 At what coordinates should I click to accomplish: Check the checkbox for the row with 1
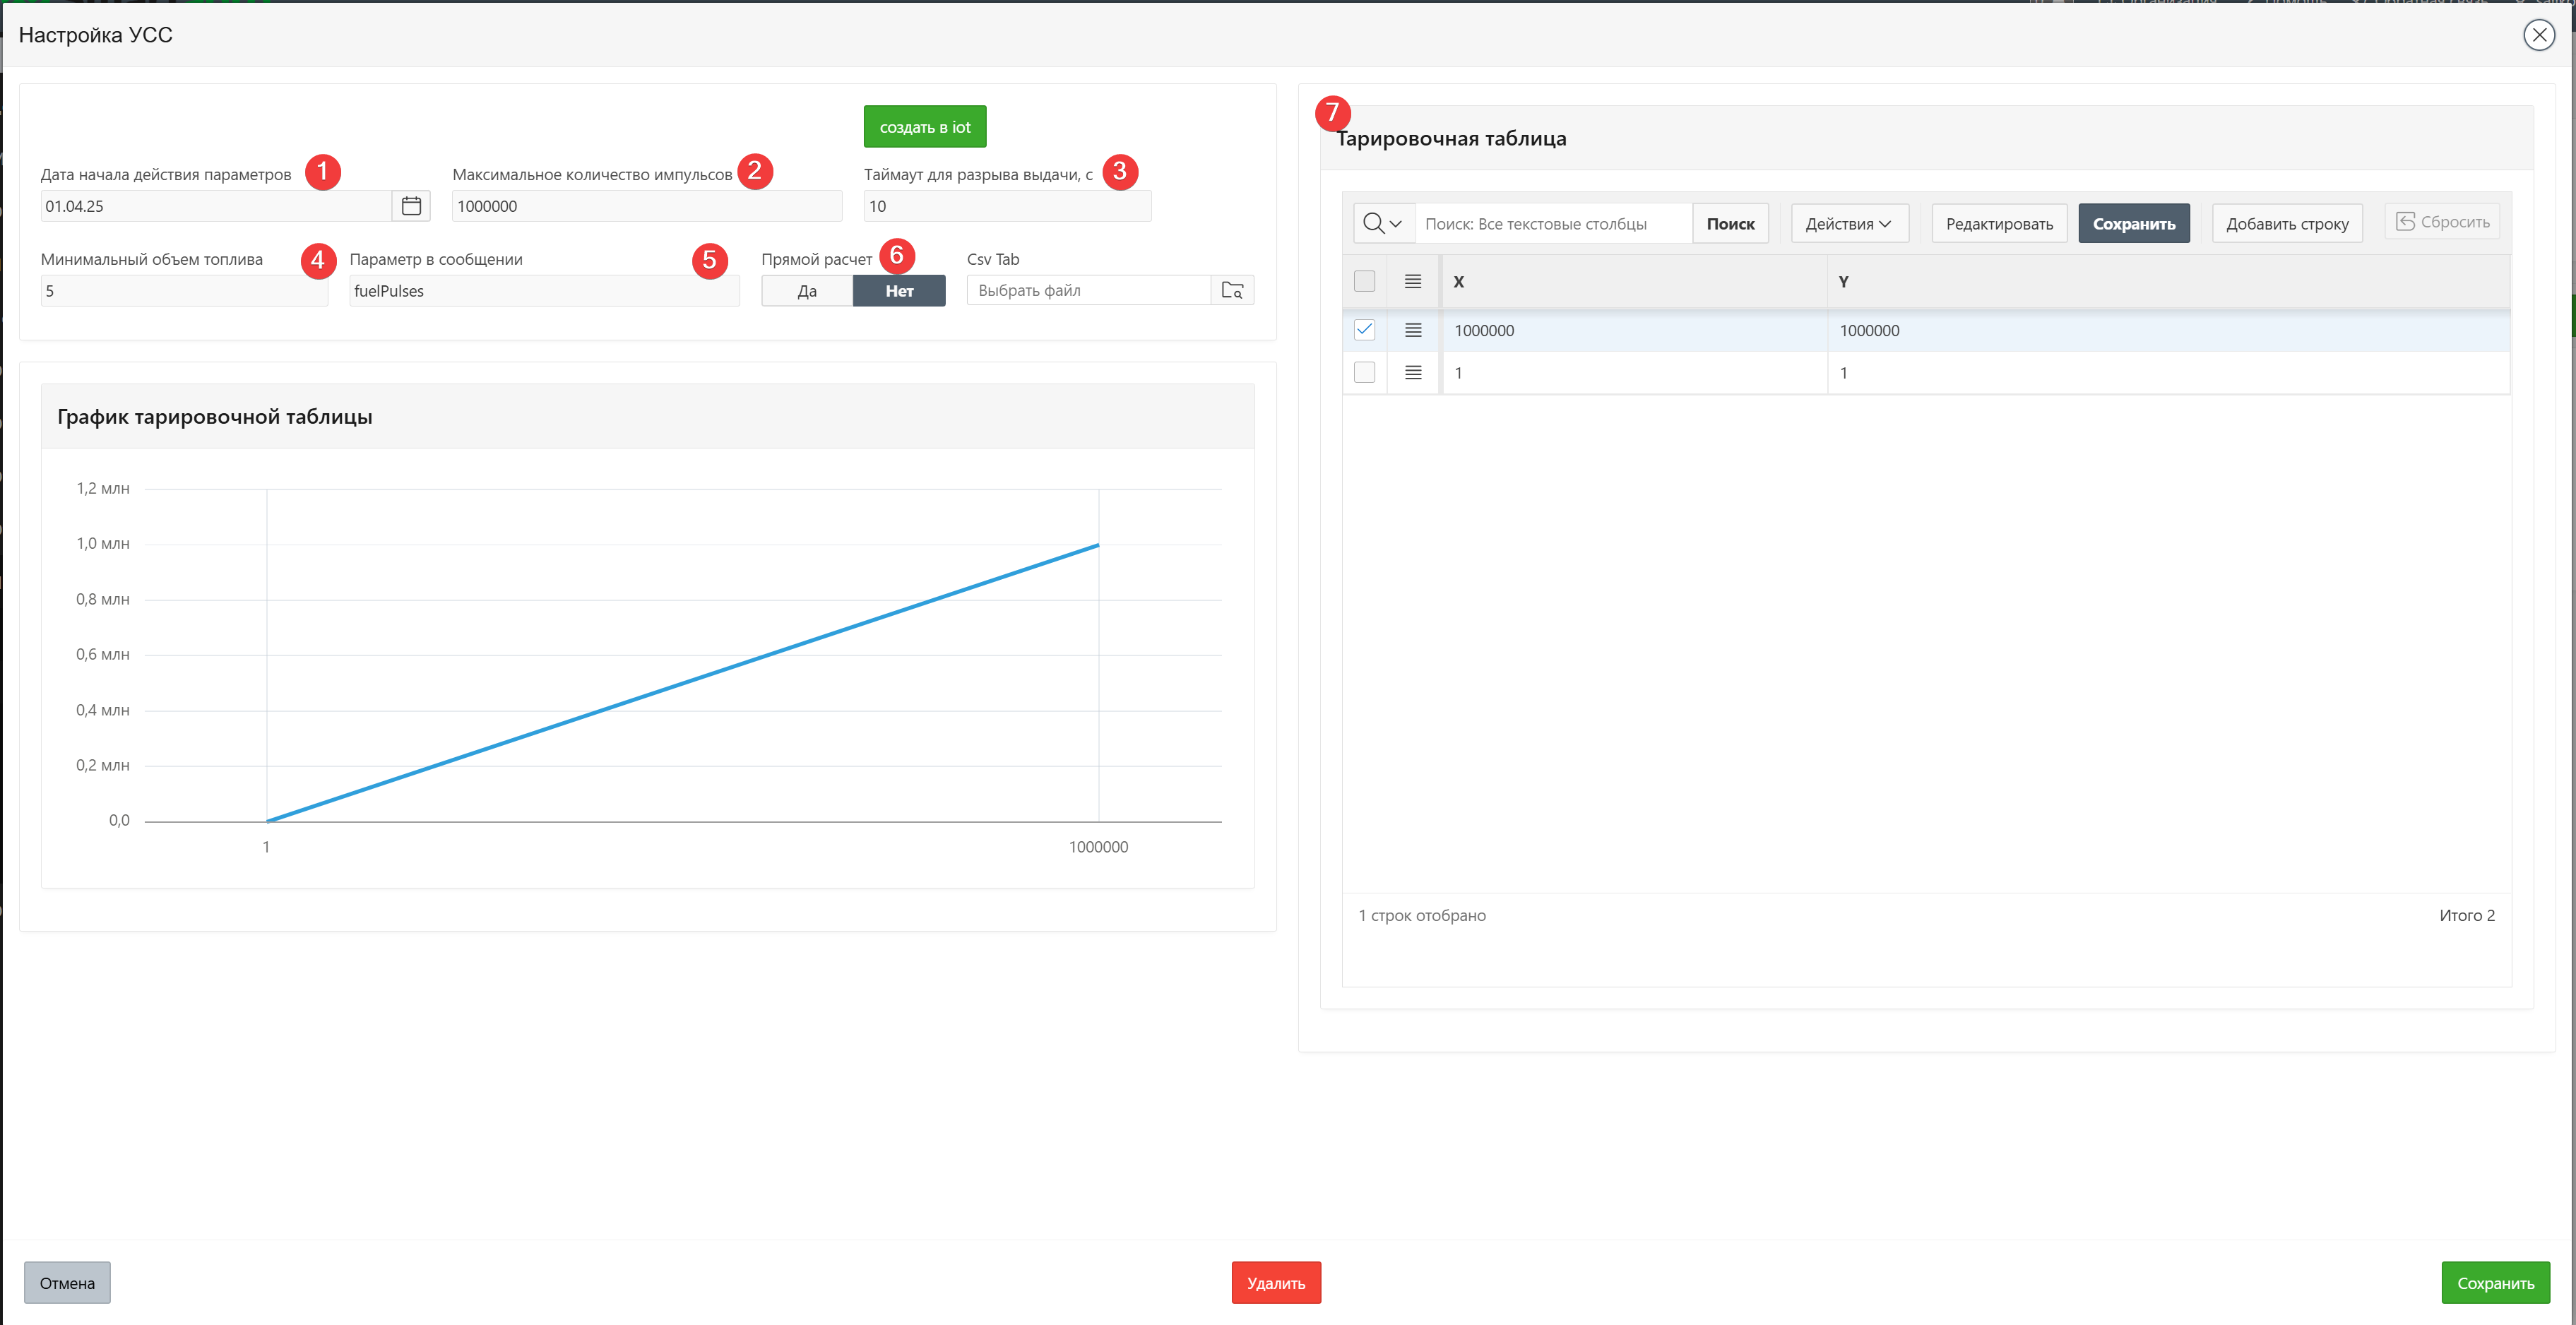pyautogui.click(x=1364, y=372)
